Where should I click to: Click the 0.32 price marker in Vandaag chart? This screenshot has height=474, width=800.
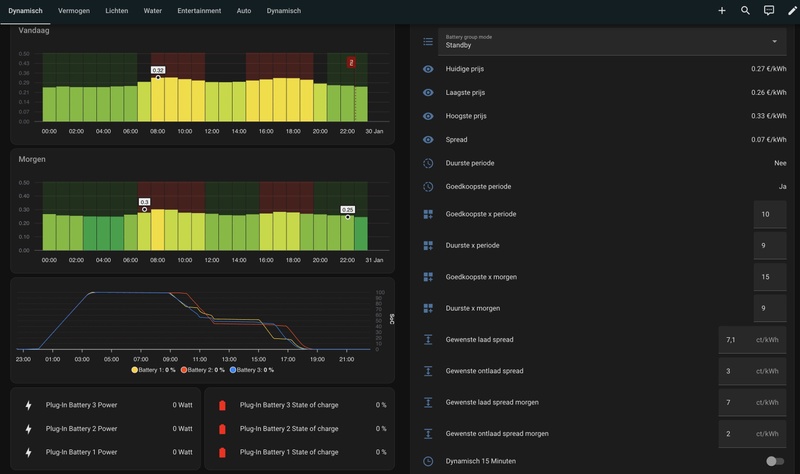(x=158, y=71)
